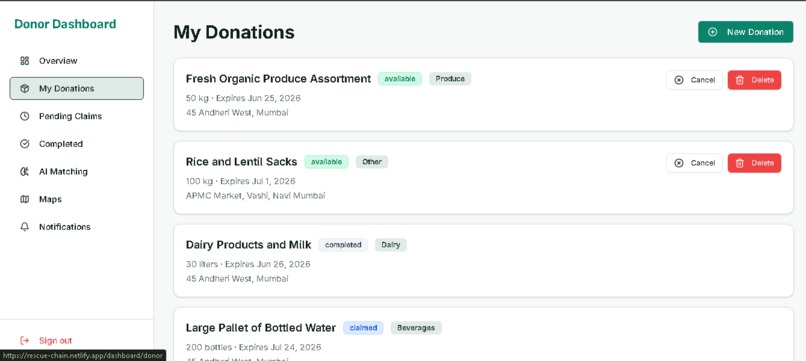Create a New Donation
This screenshot has height=361, width=806.
pyautogui.click(x=745, y=32)
